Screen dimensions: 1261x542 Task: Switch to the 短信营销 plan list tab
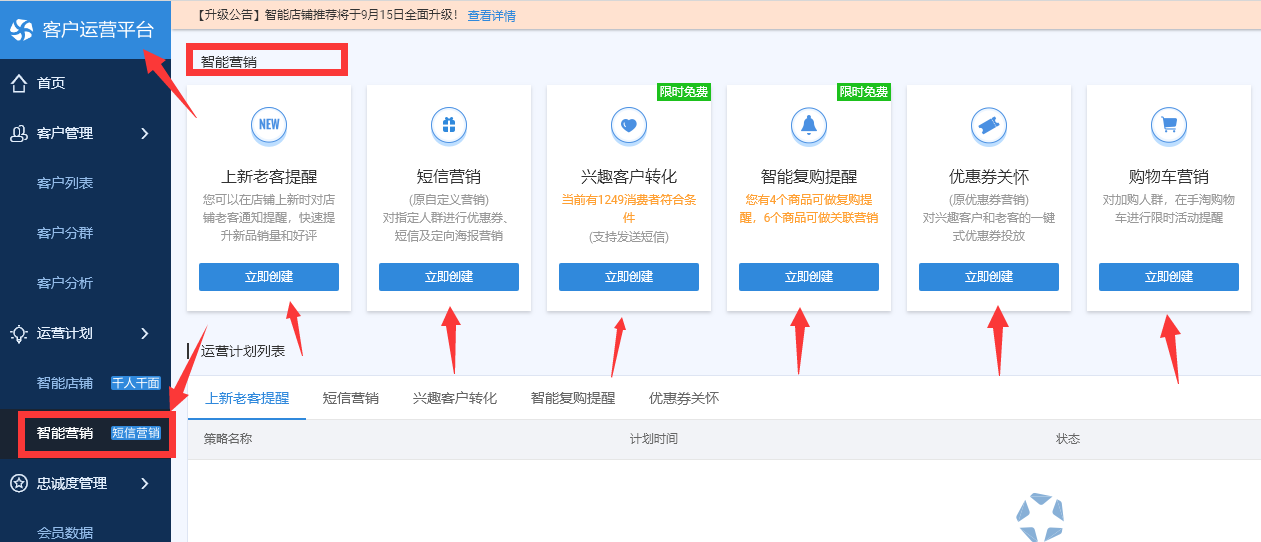[x=350, y=398]
